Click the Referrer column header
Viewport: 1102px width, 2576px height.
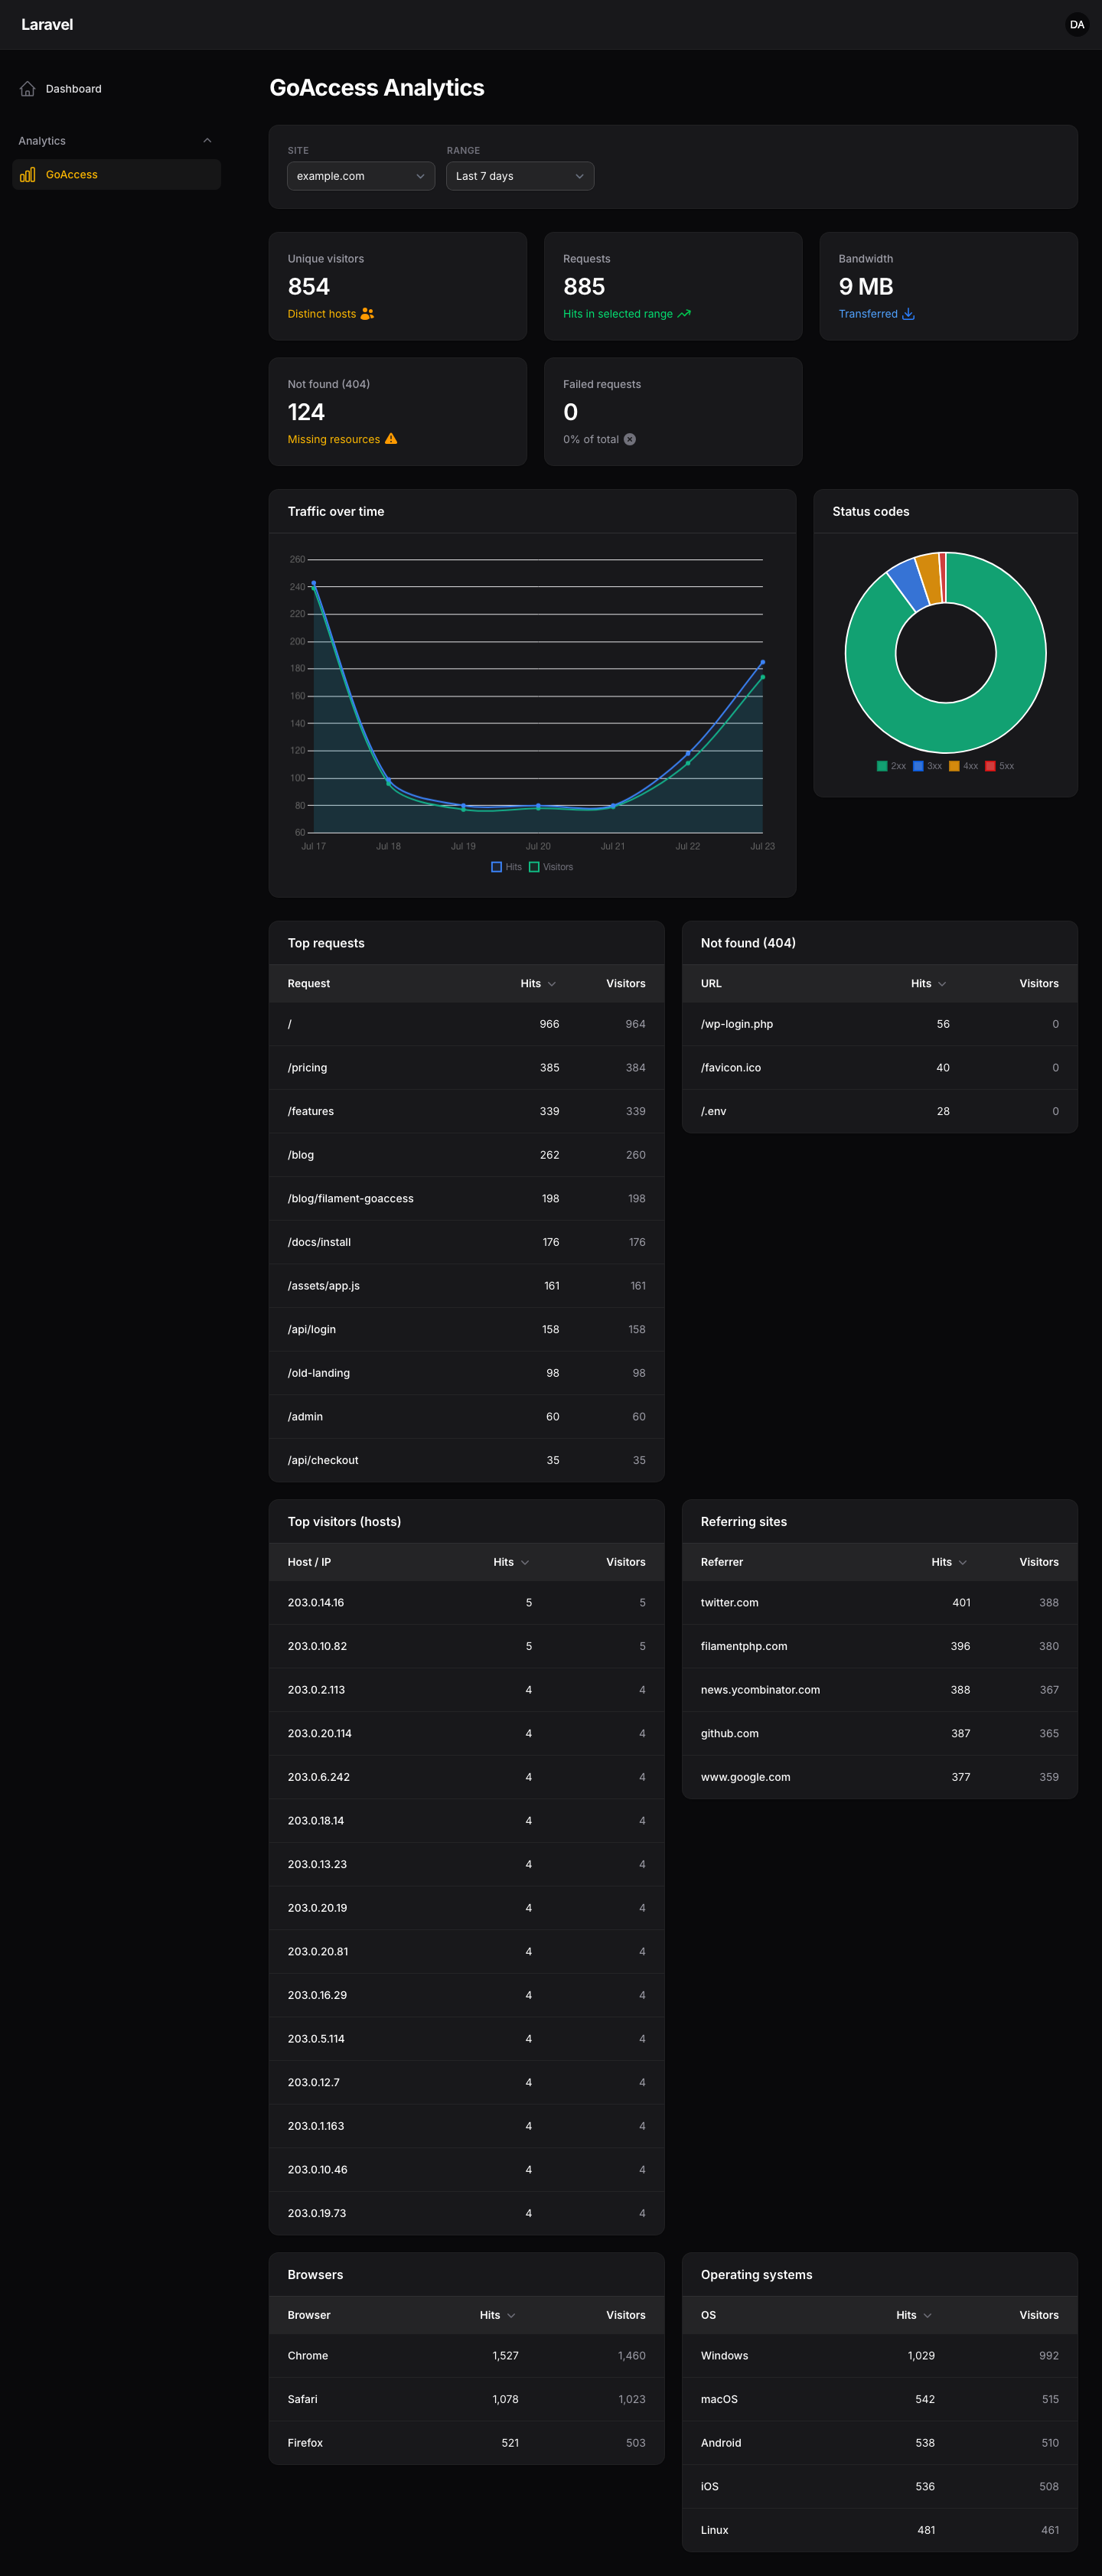722,1562
